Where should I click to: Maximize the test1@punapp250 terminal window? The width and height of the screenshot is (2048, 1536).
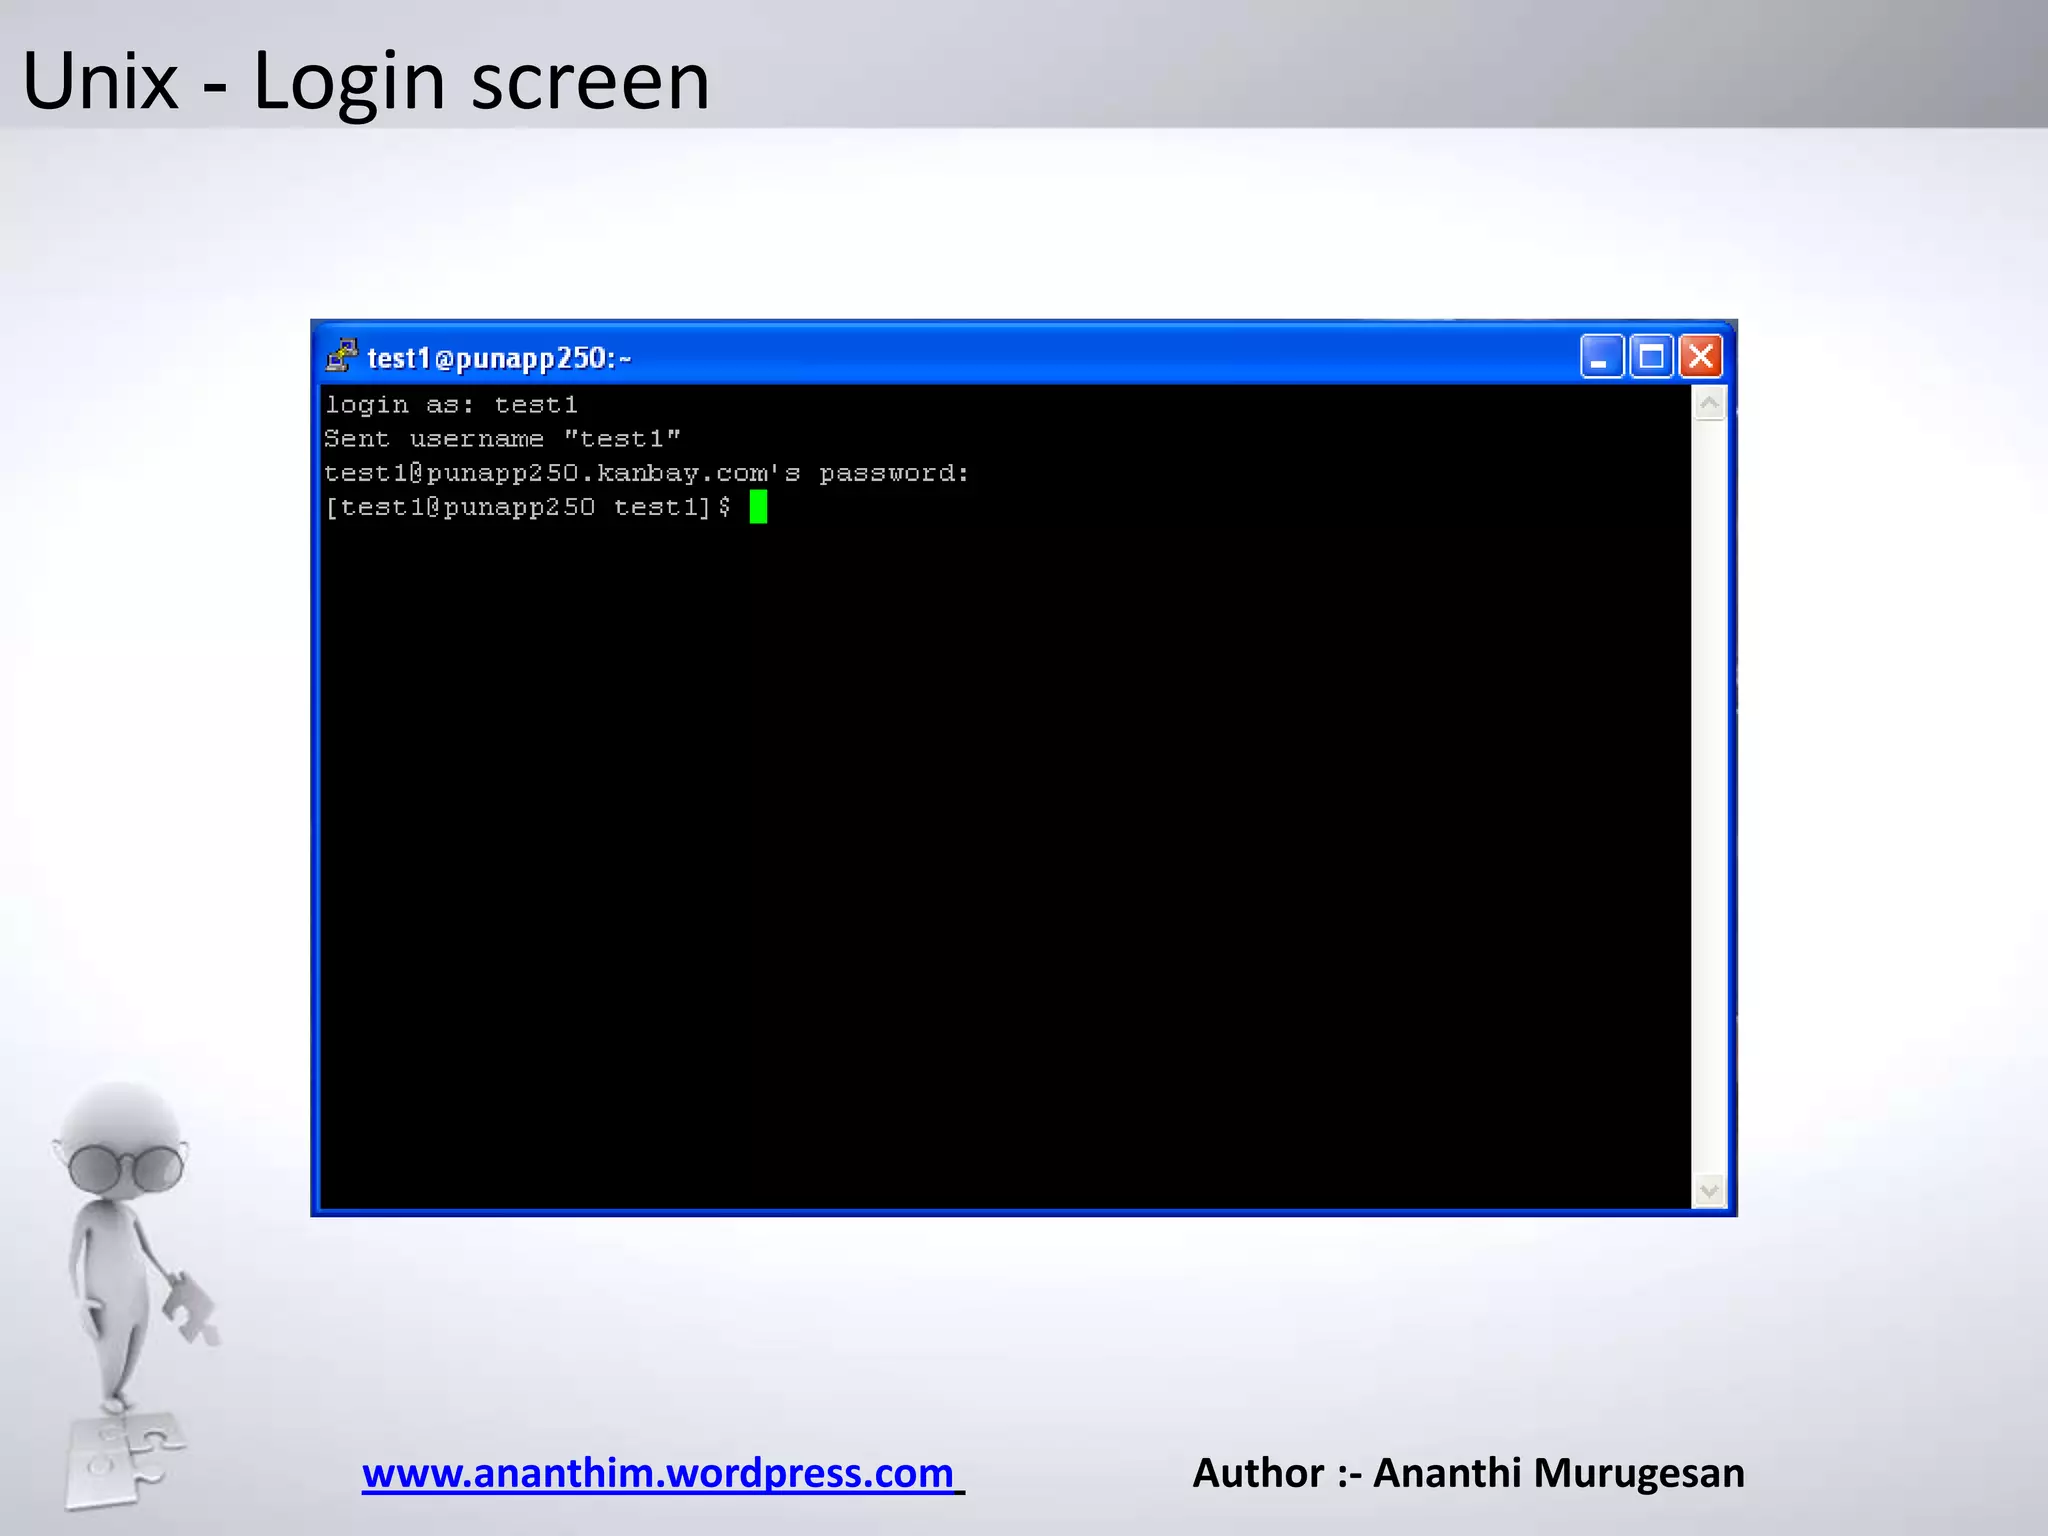1651,357
